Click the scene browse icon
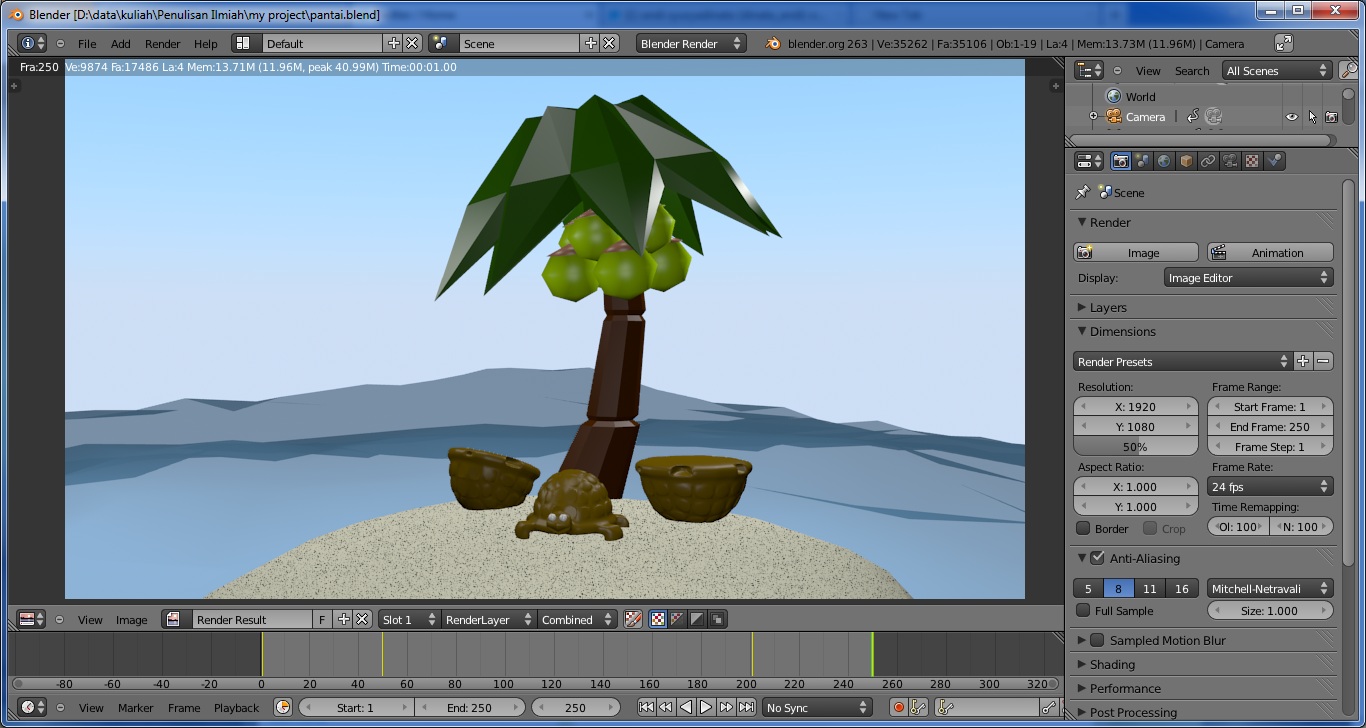Viewport: 1366px width, 728px height. click(x=444, y=43)
